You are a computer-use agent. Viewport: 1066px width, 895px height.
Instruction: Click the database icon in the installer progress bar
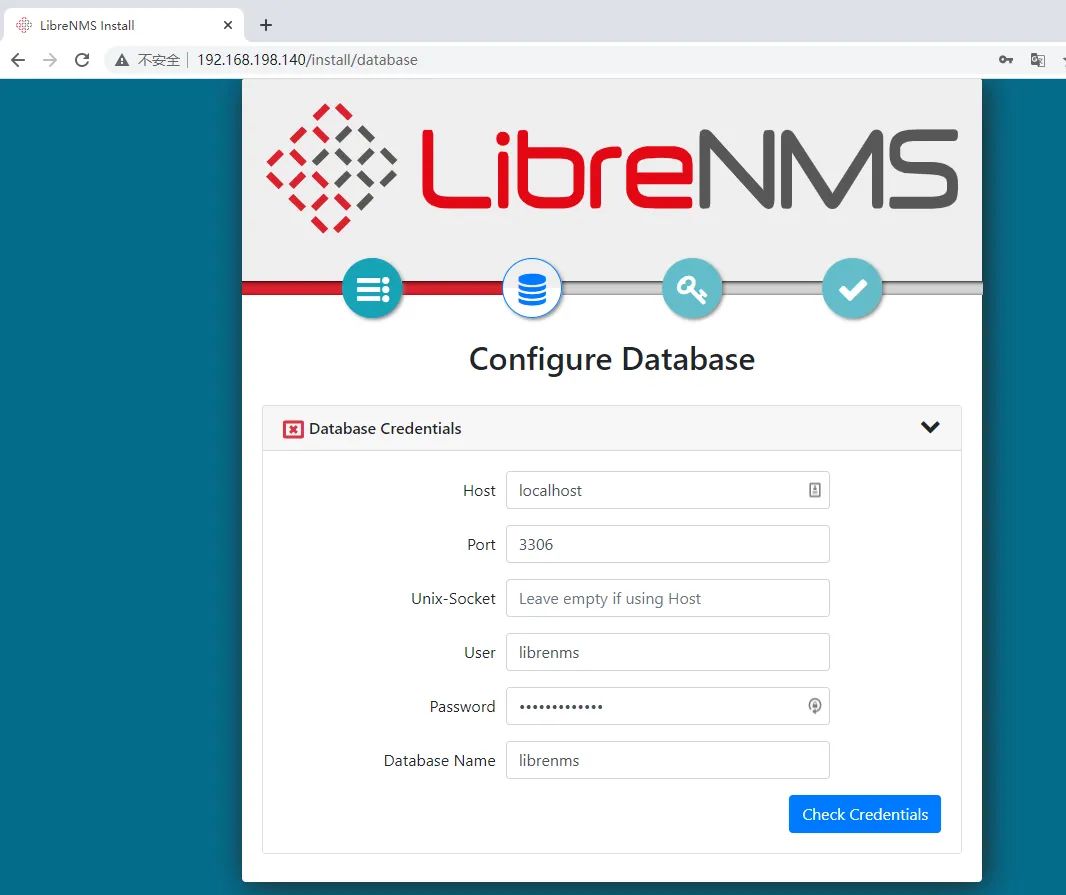[532, 288]
